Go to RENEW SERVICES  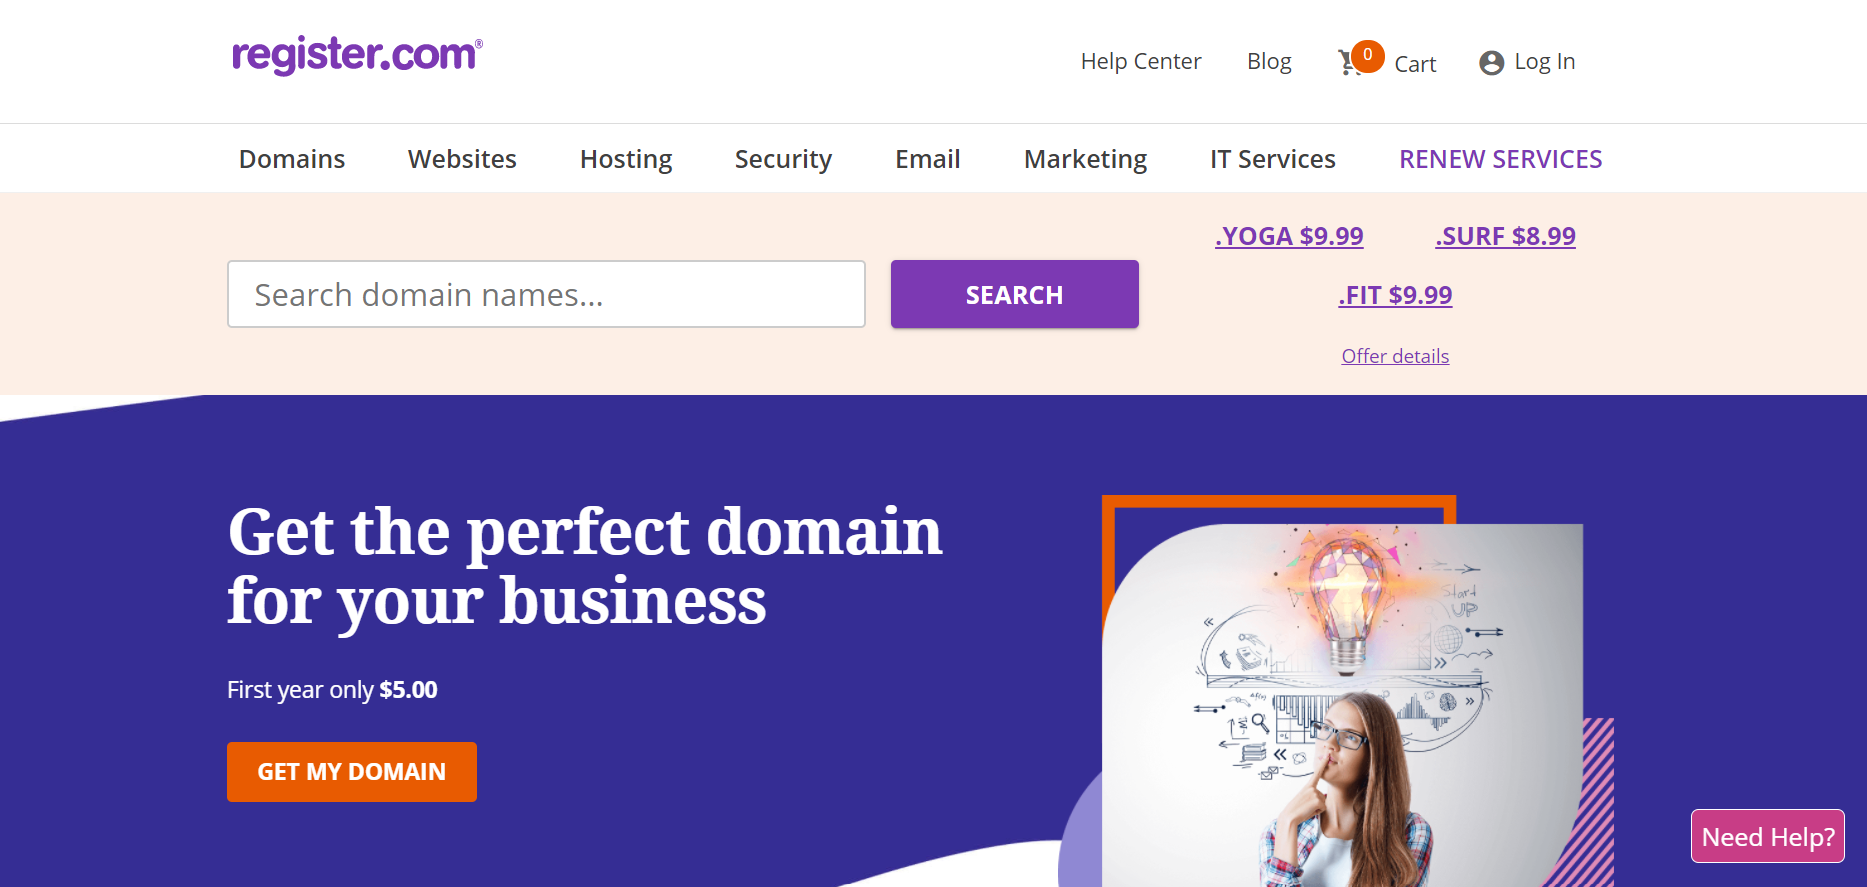1500,159
